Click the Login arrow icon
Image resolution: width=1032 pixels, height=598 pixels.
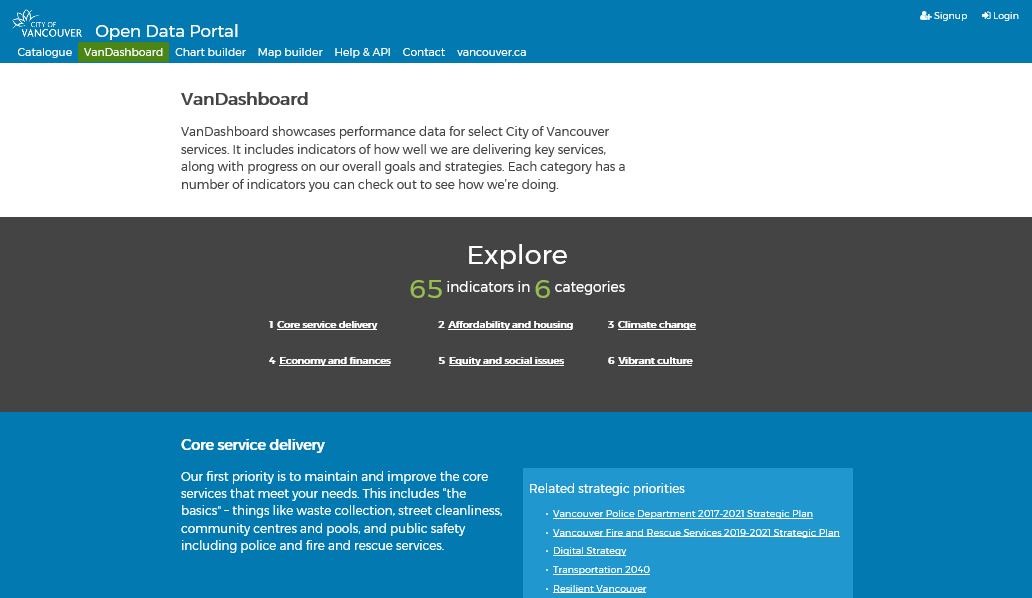[986, 16]
